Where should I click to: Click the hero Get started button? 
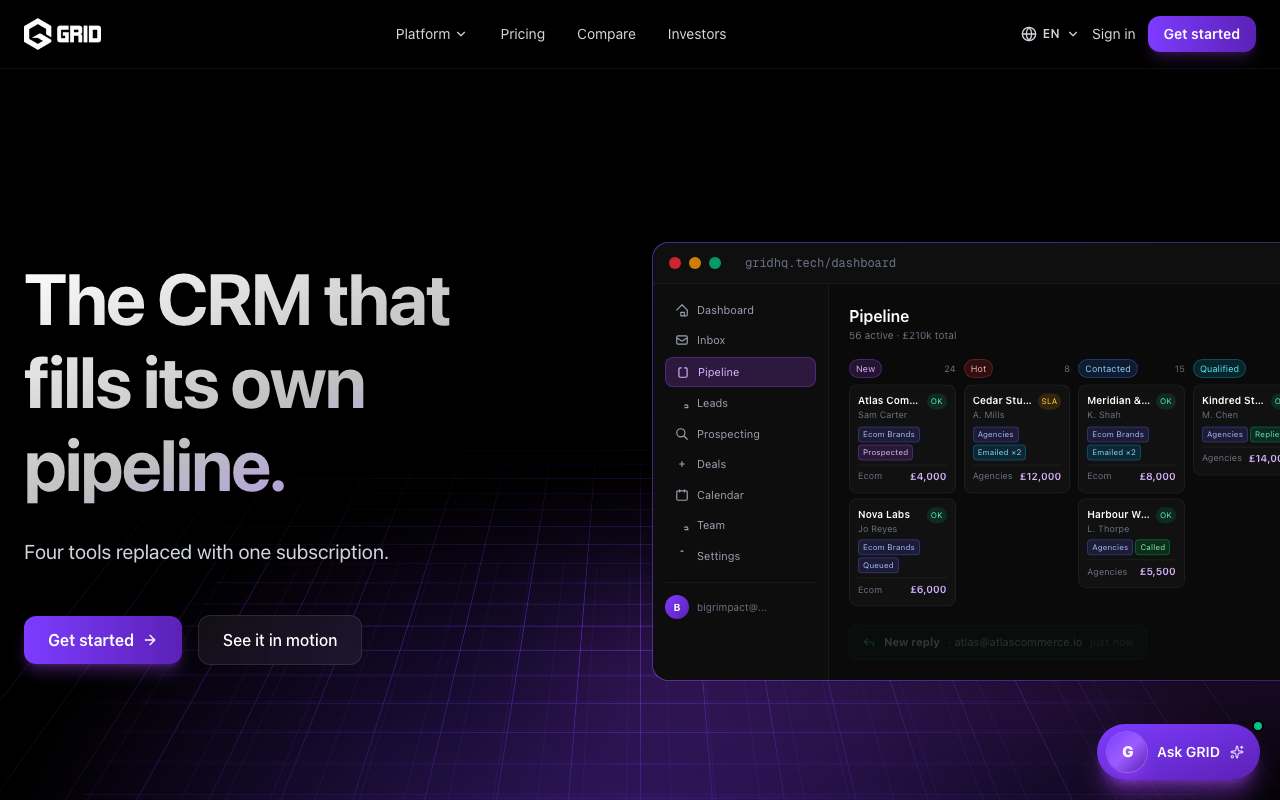(103, 640)
